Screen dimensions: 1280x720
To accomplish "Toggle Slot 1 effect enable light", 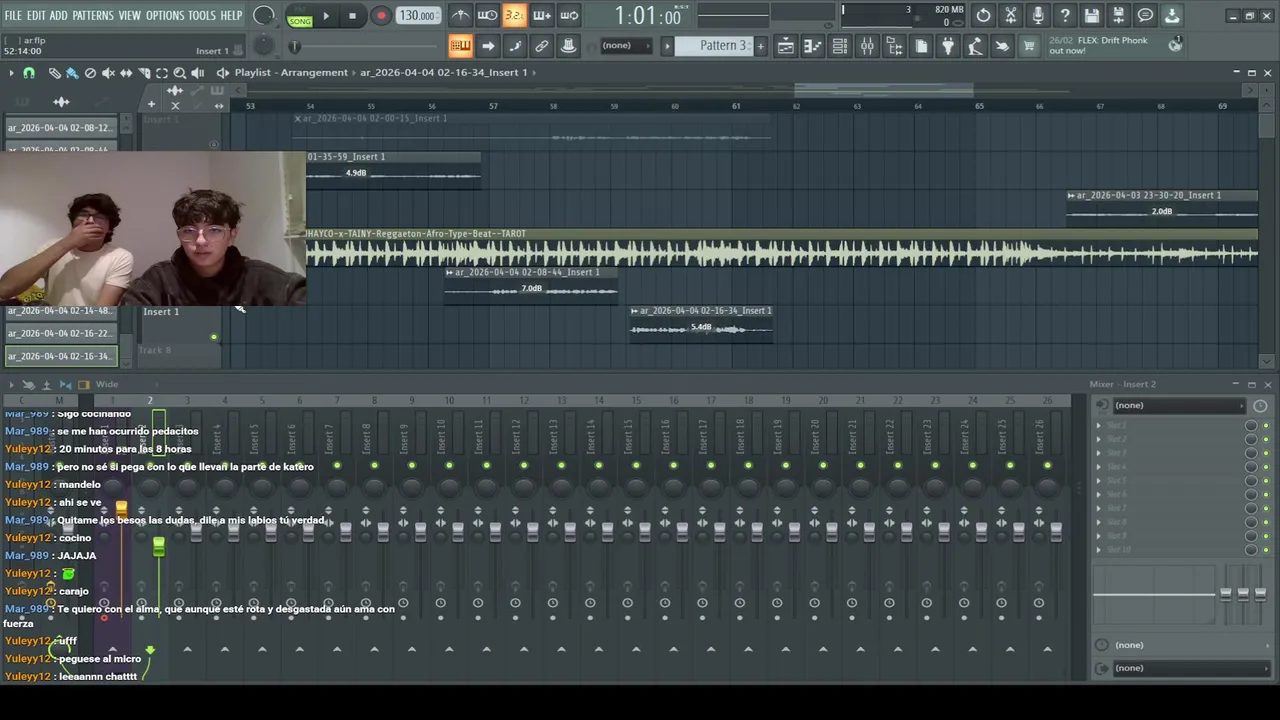I will (x=1266, y=426).
